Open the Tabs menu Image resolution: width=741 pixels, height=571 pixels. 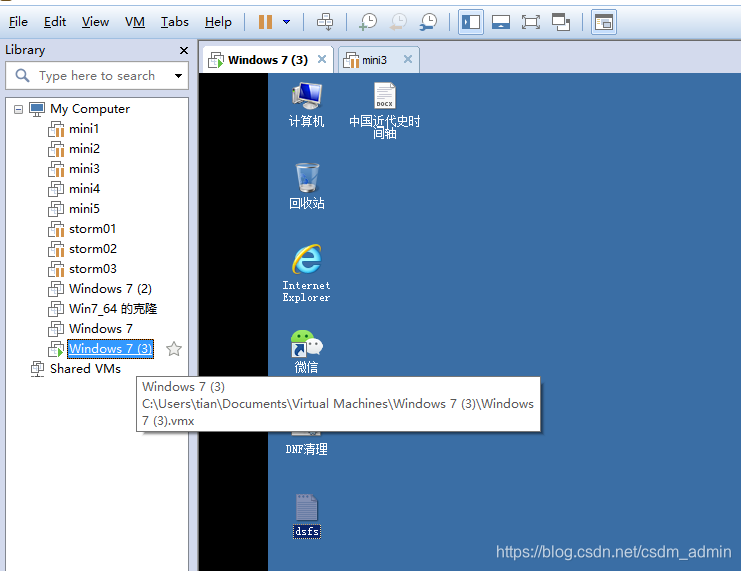coord(174,22)
